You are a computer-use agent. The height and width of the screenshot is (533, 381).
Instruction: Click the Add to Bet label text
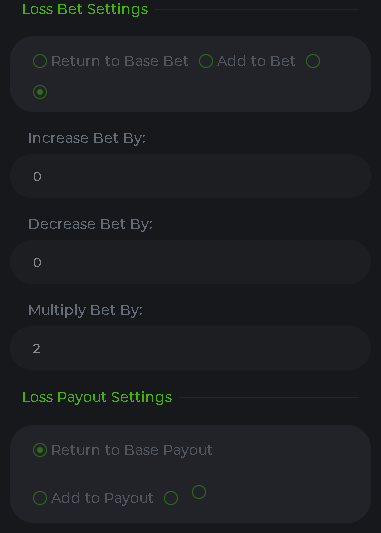point(256,61)
